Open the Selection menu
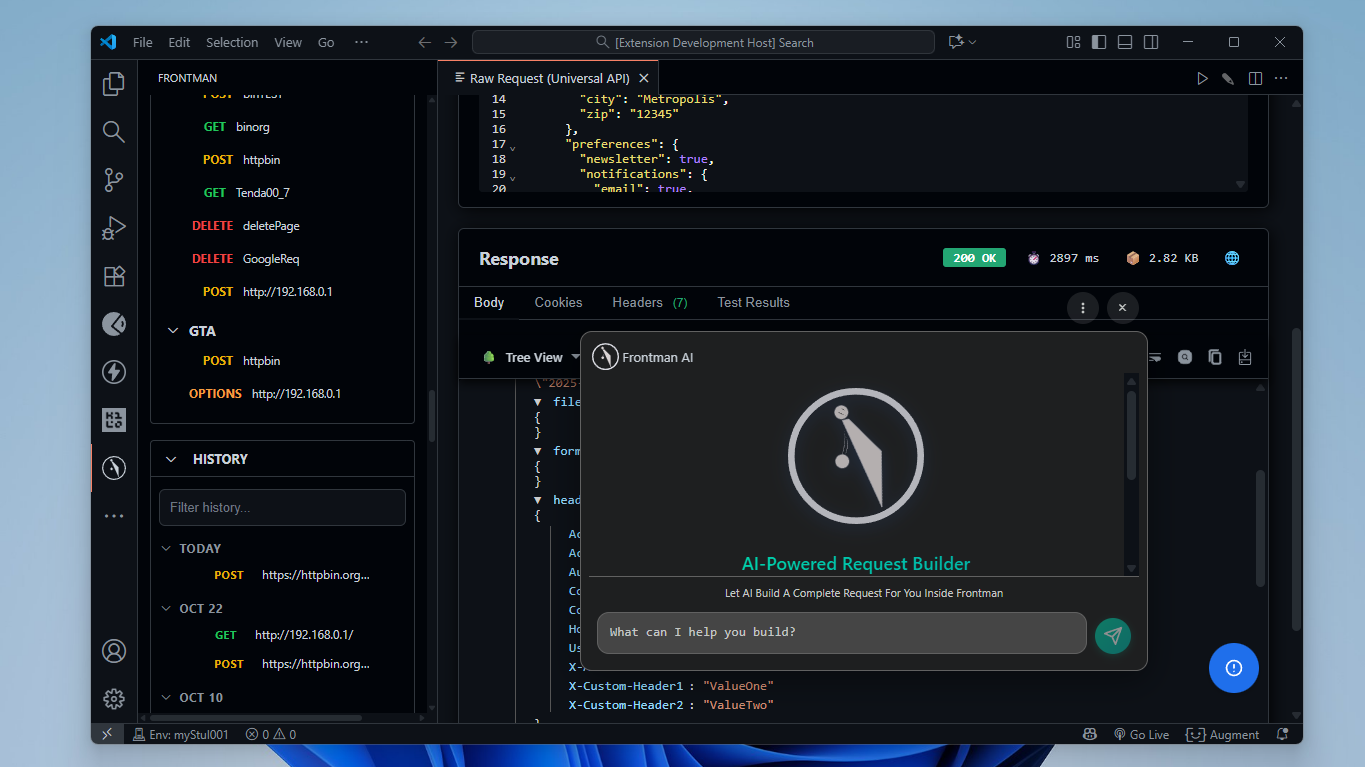The height and width of the screenshot is (767, 1365). [232, 42]
